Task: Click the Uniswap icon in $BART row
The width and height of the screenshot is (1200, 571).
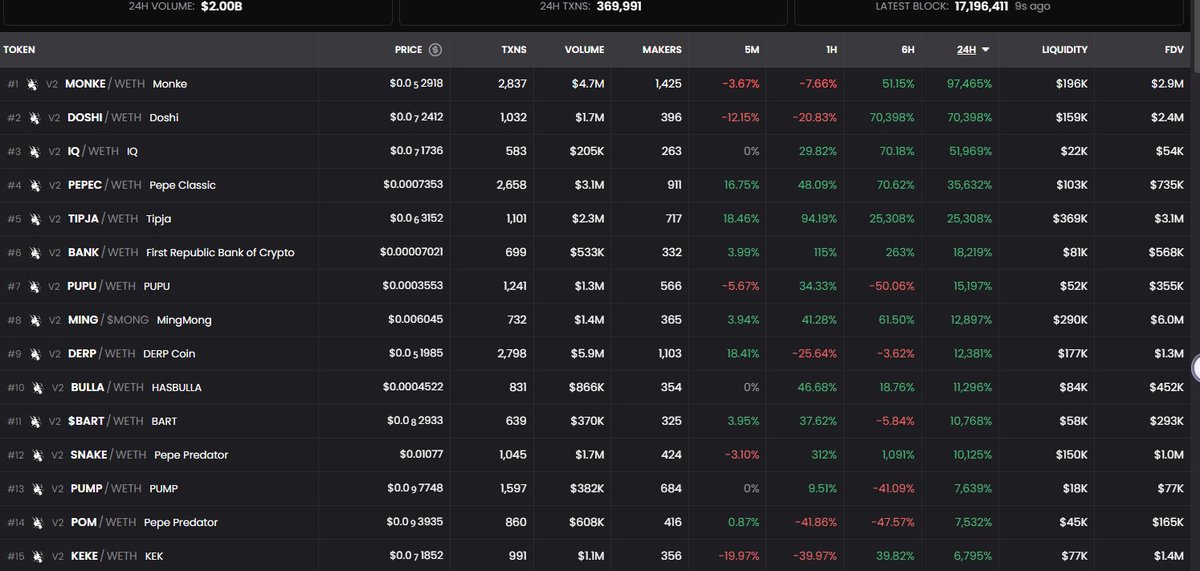Action: (37, 421)
